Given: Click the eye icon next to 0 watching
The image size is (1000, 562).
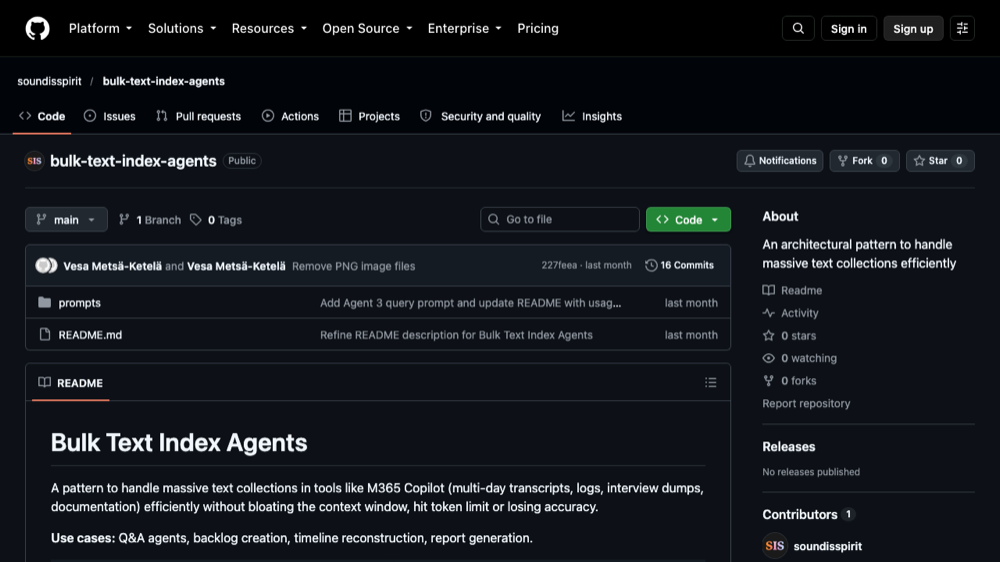Looking at the screenshot, I should (x=768, y=358).
